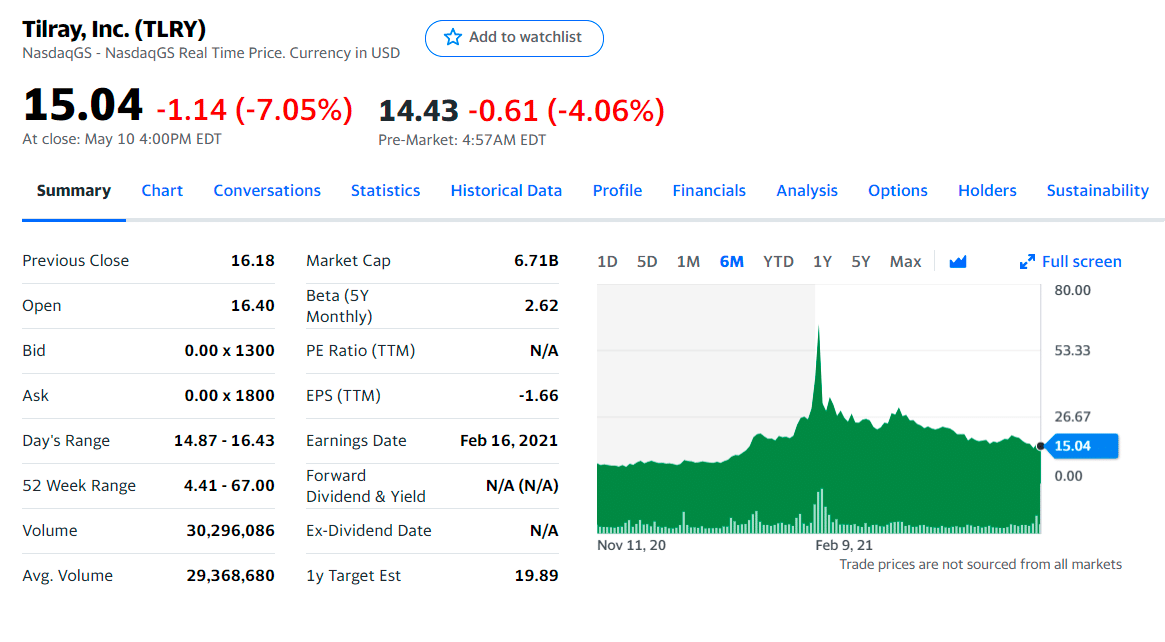Select the 5Y chart range
The height and width of the screenshot is (642, 1165).
point(860,262)
